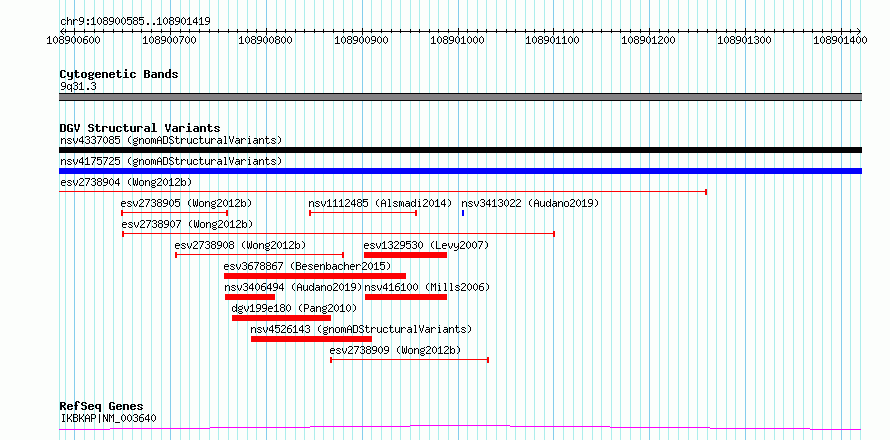The width and height of the screenshot is (890, 440).
Task: Click the nsv4175725 blue variant bar
Action: (460, 171)
